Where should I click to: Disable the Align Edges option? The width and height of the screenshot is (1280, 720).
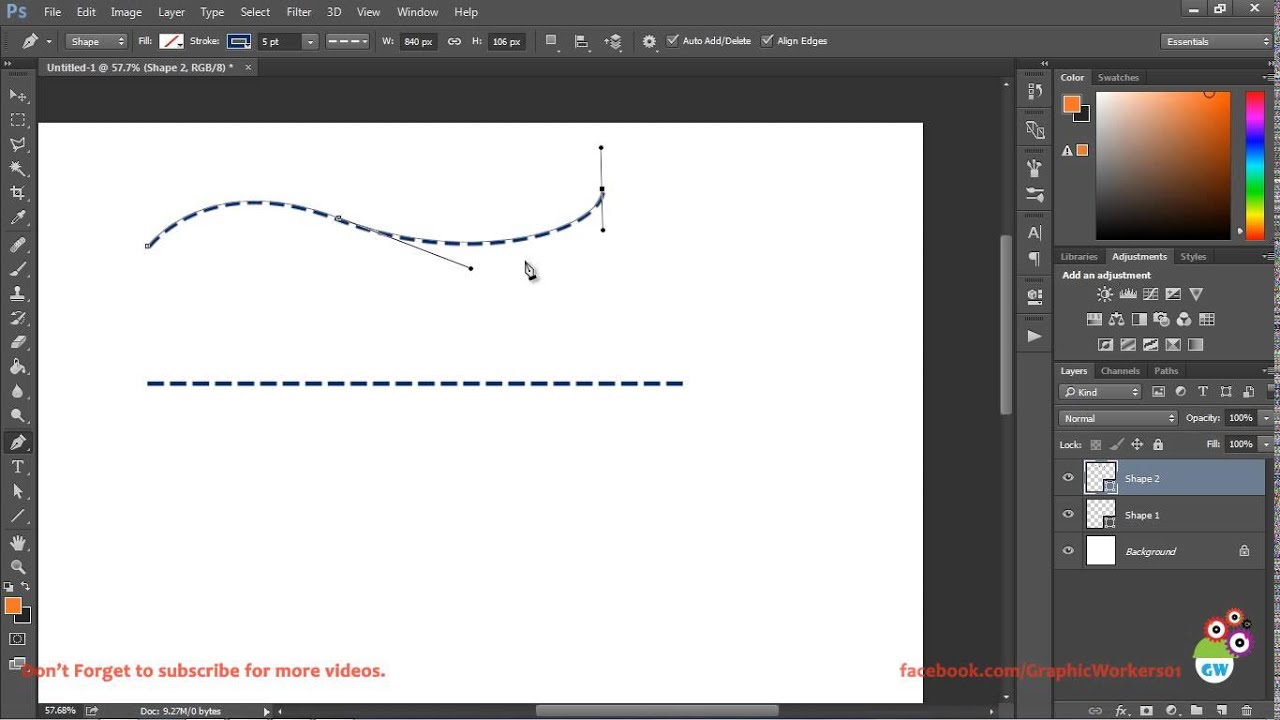[x=766, y=41]
